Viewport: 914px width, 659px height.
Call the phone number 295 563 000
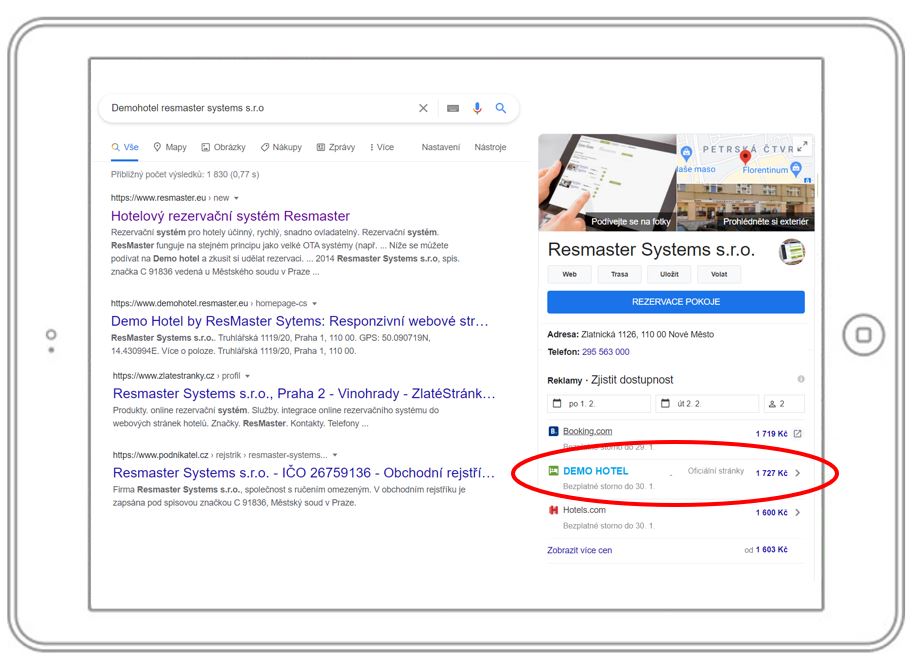[606, 352]
